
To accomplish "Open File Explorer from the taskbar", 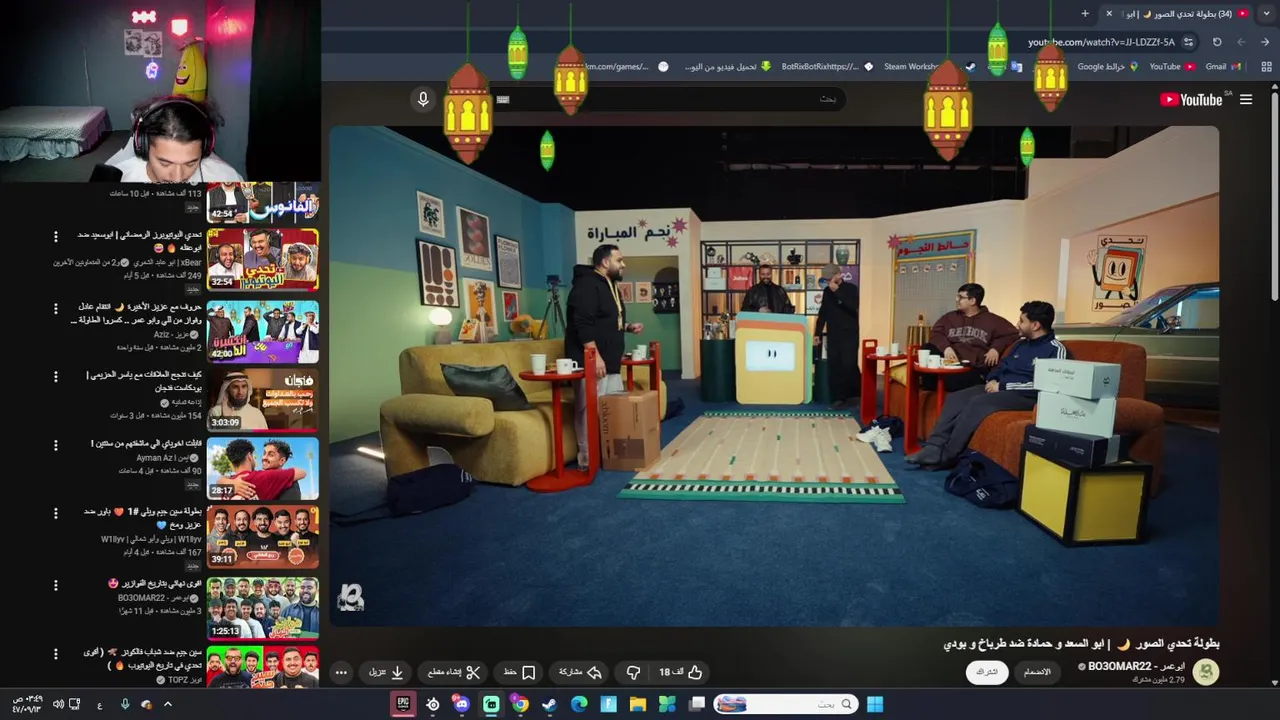I will [638, 704].
